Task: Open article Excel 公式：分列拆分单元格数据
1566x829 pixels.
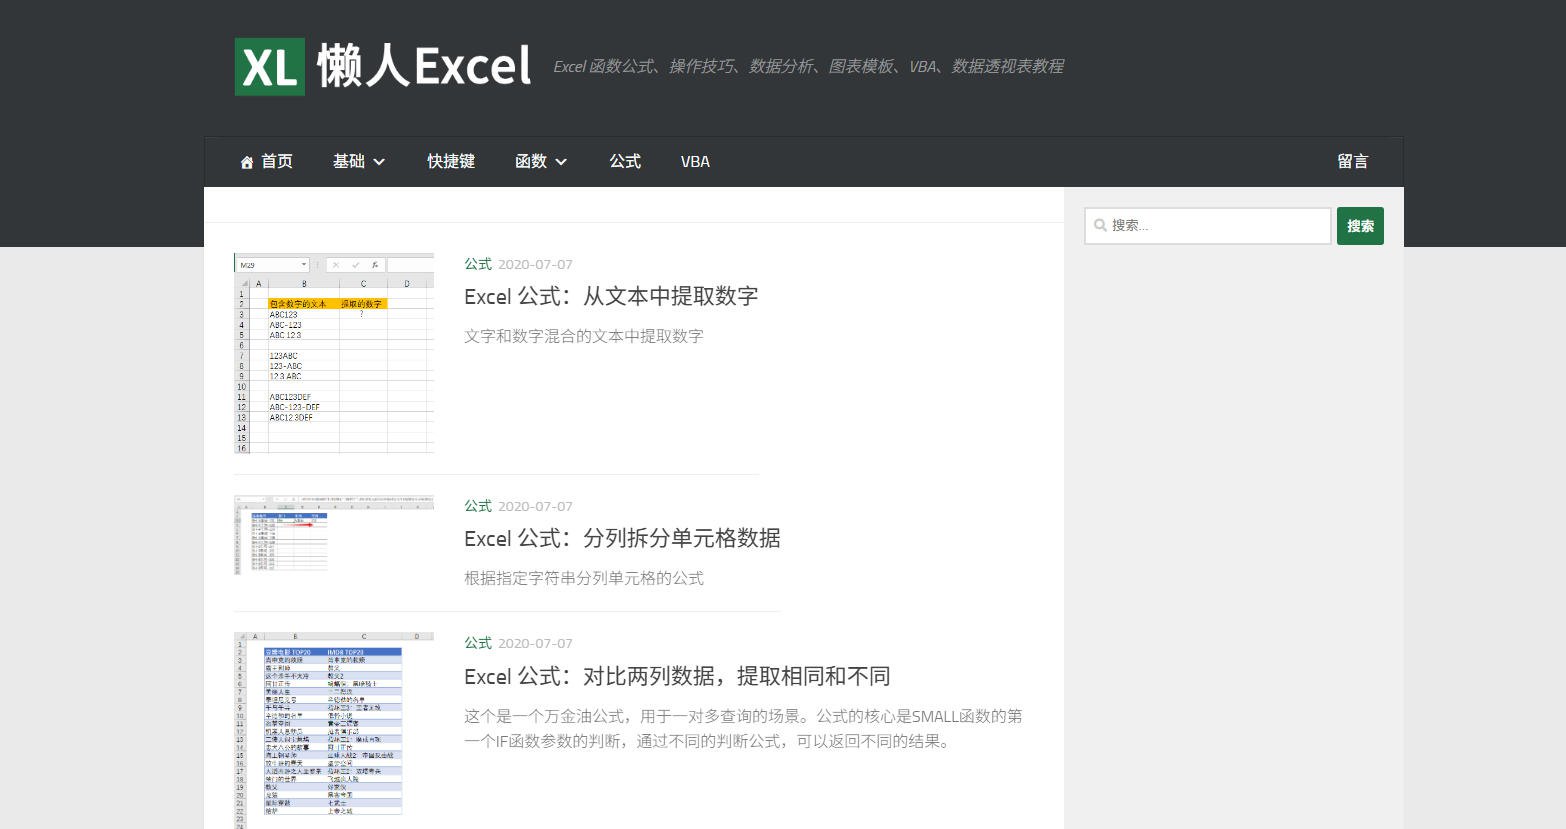Action: [x=622, y=538]
